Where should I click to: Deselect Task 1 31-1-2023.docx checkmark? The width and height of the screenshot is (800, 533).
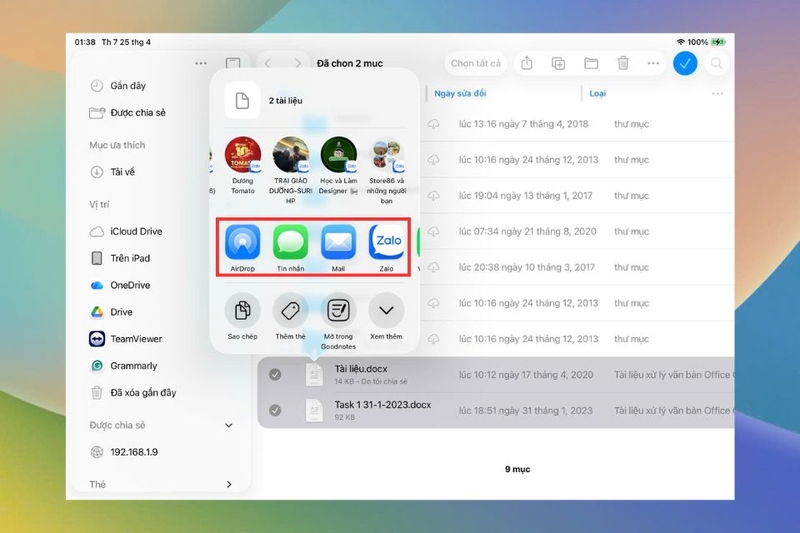click(275, 410)
